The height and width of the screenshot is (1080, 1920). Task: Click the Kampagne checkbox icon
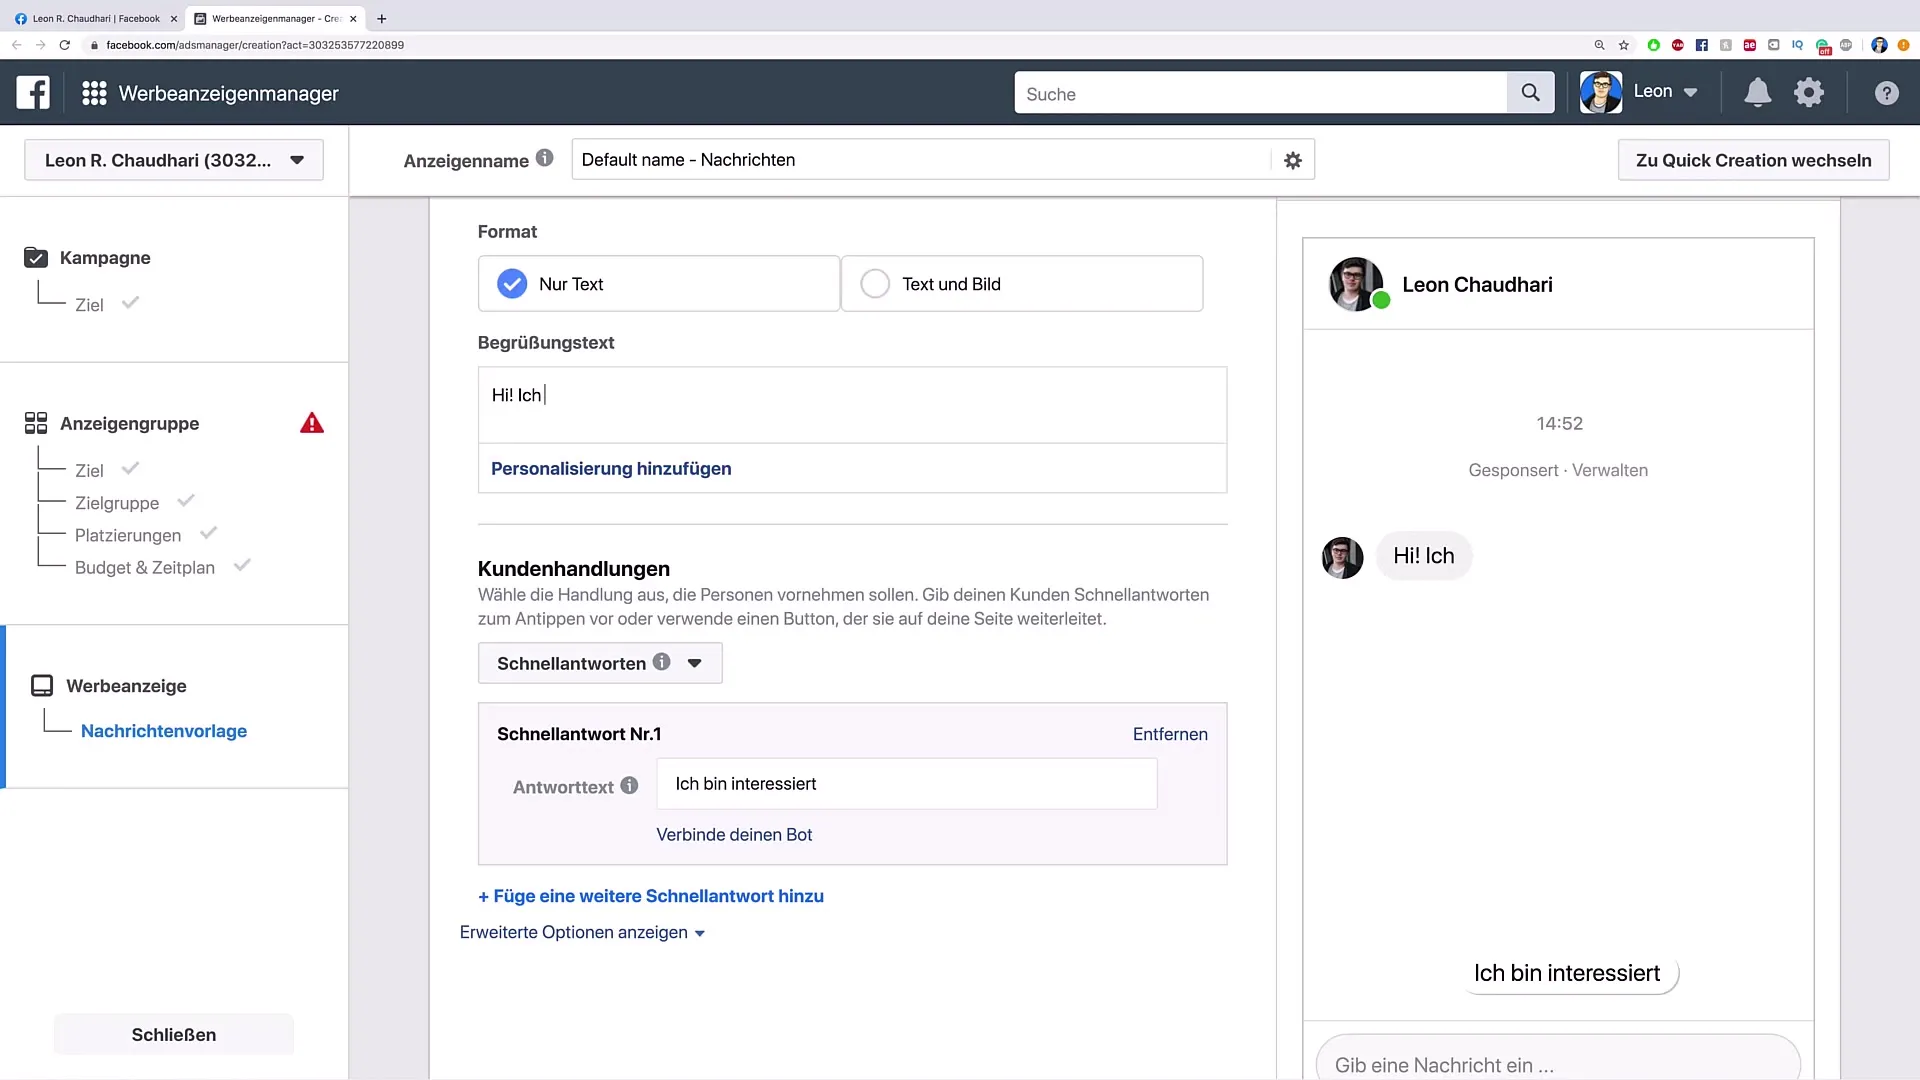[x=36, y=257]
